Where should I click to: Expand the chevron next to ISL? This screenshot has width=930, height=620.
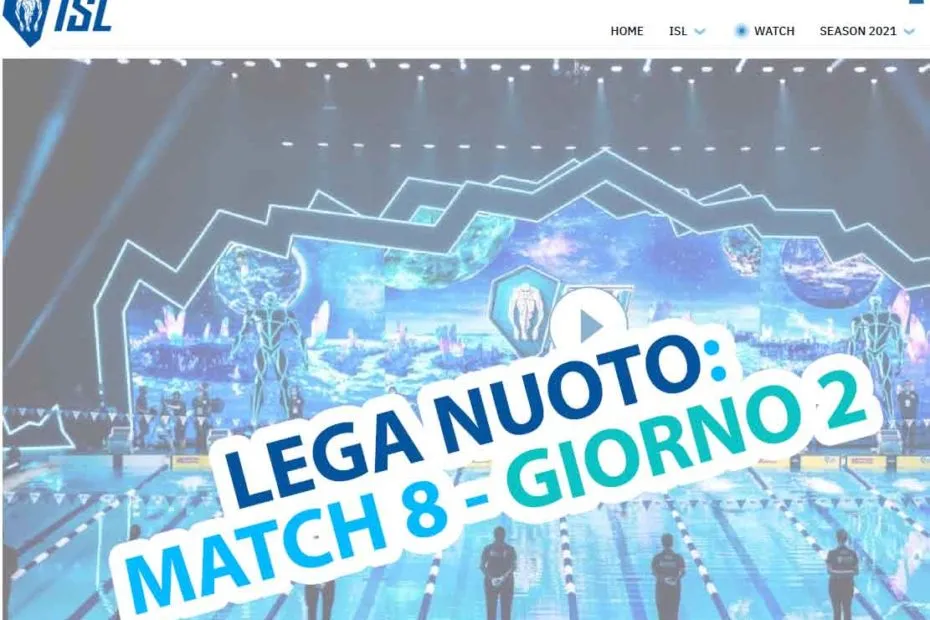(700, 31)
